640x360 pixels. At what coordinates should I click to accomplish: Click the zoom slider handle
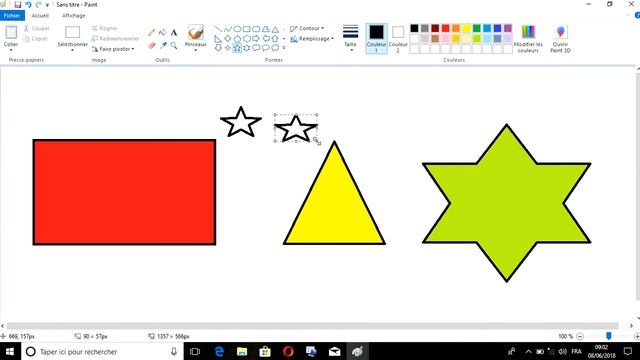tap(609, 336)
